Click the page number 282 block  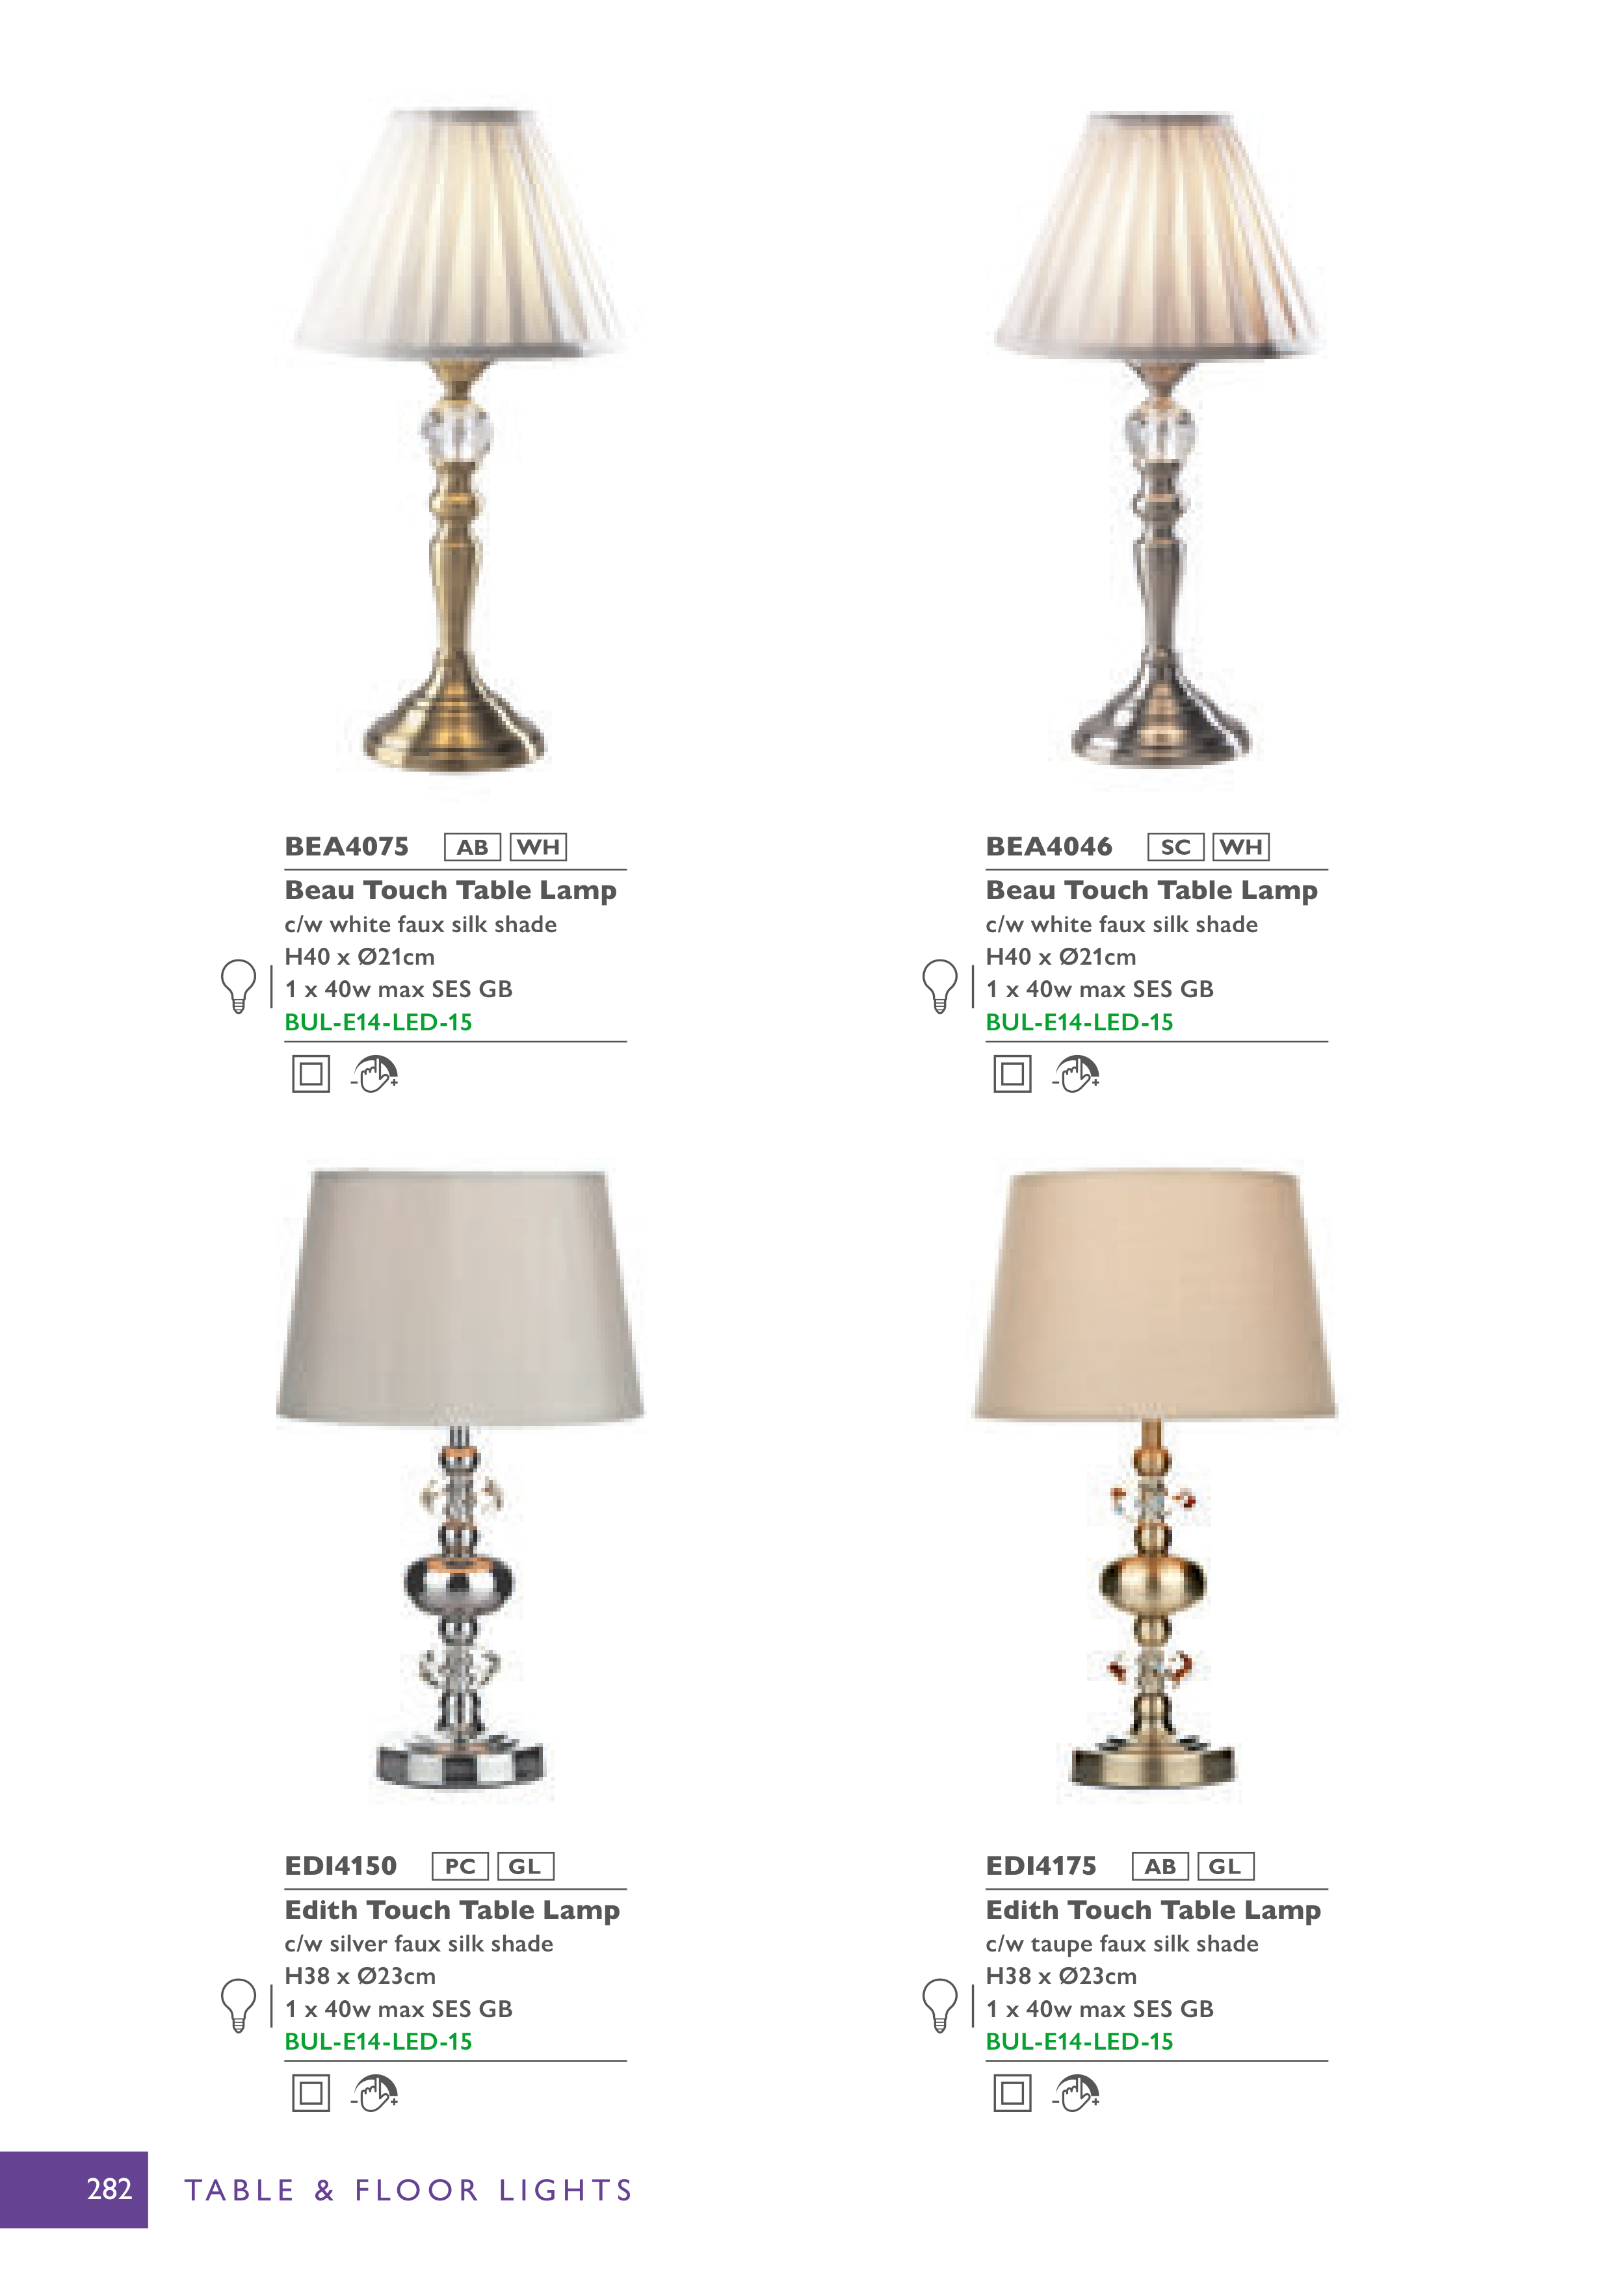[74, 2189]
